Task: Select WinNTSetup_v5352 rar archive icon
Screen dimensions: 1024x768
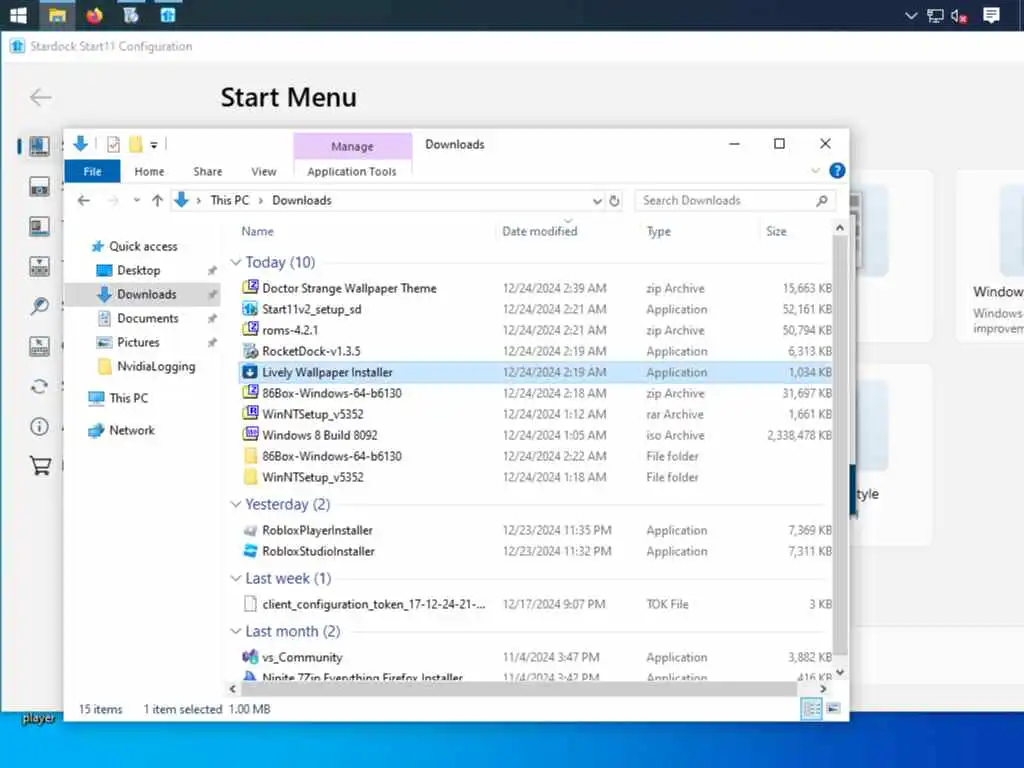Action: point(250,413)
